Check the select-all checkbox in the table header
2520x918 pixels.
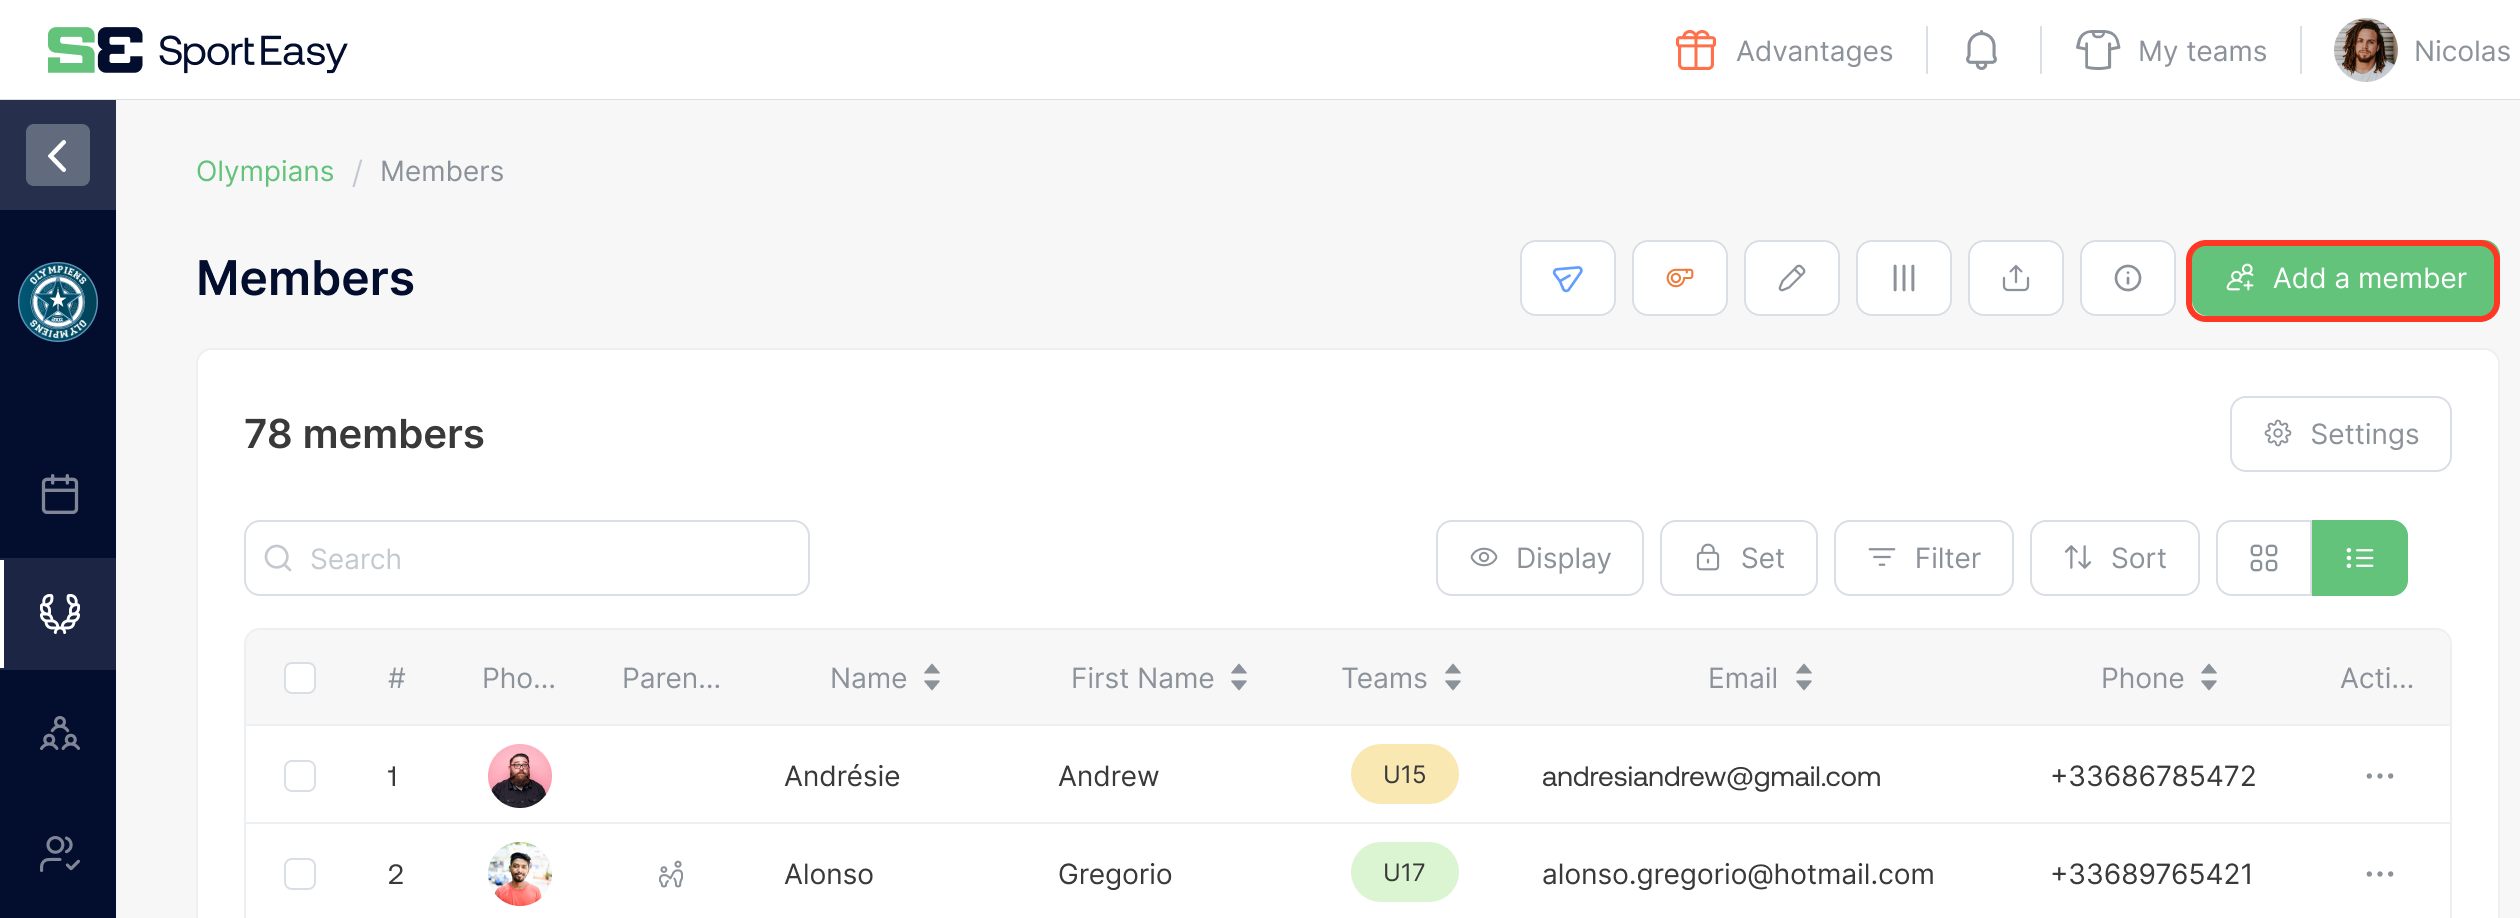pos(299,677)
